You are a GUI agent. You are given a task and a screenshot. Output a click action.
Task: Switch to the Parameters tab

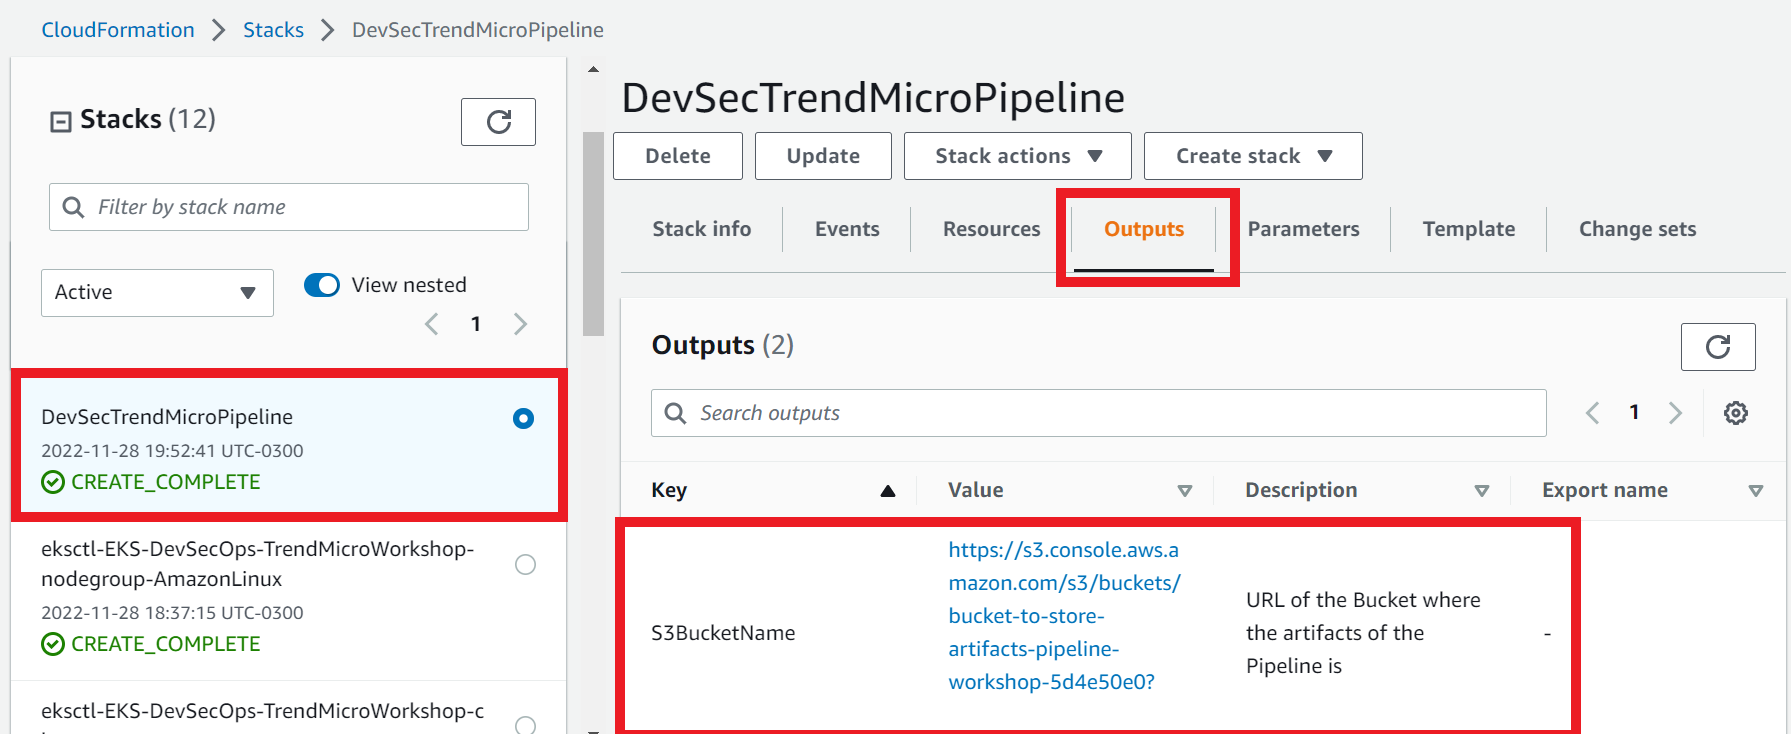tap(1303, 229)
